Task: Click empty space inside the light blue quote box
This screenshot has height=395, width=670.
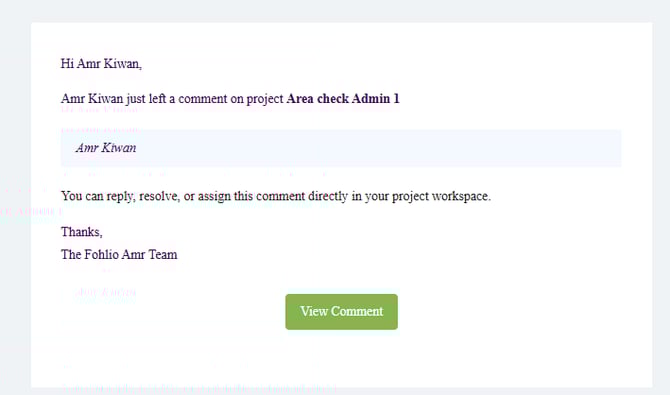Action: click(x=376, y=148)
